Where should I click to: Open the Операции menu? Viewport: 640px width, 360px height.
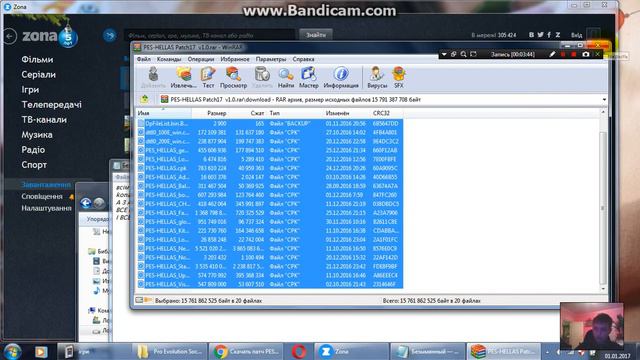click(201, 59)
